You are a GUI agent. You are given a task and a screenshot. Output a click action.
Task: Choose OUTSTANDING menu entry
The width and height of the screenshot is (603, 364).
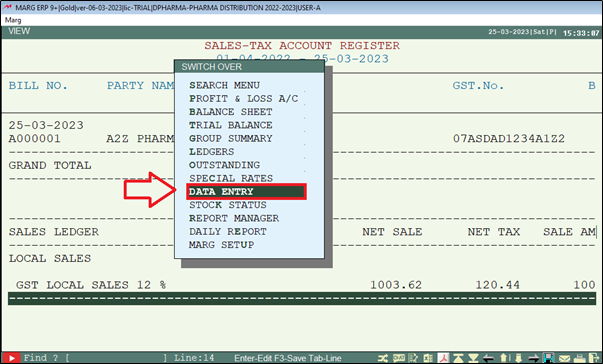[224, 165]
